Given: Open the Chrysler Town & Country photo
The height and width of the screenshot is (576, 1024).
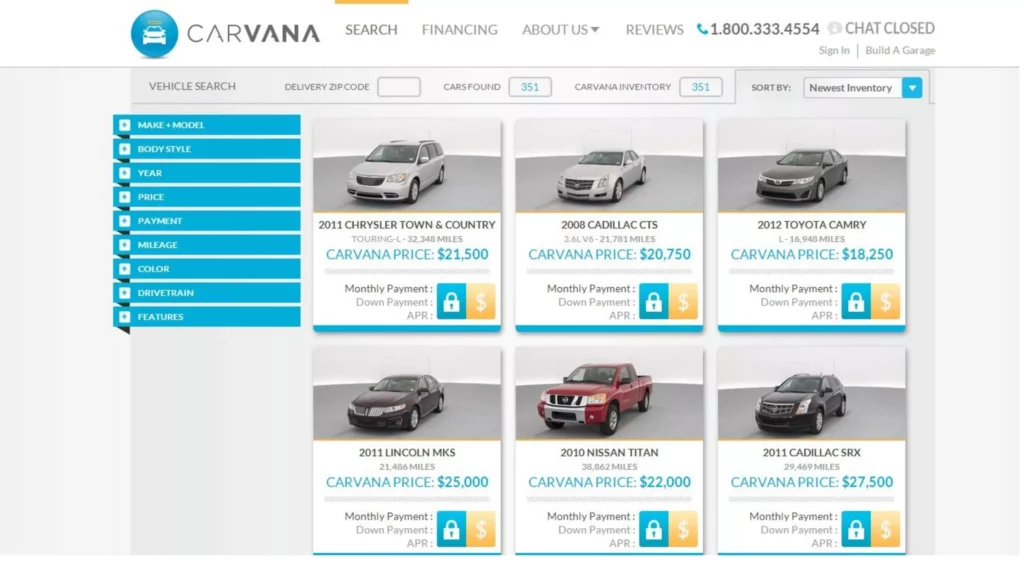Looking at the screenshot, I should (x=407, y=166).
